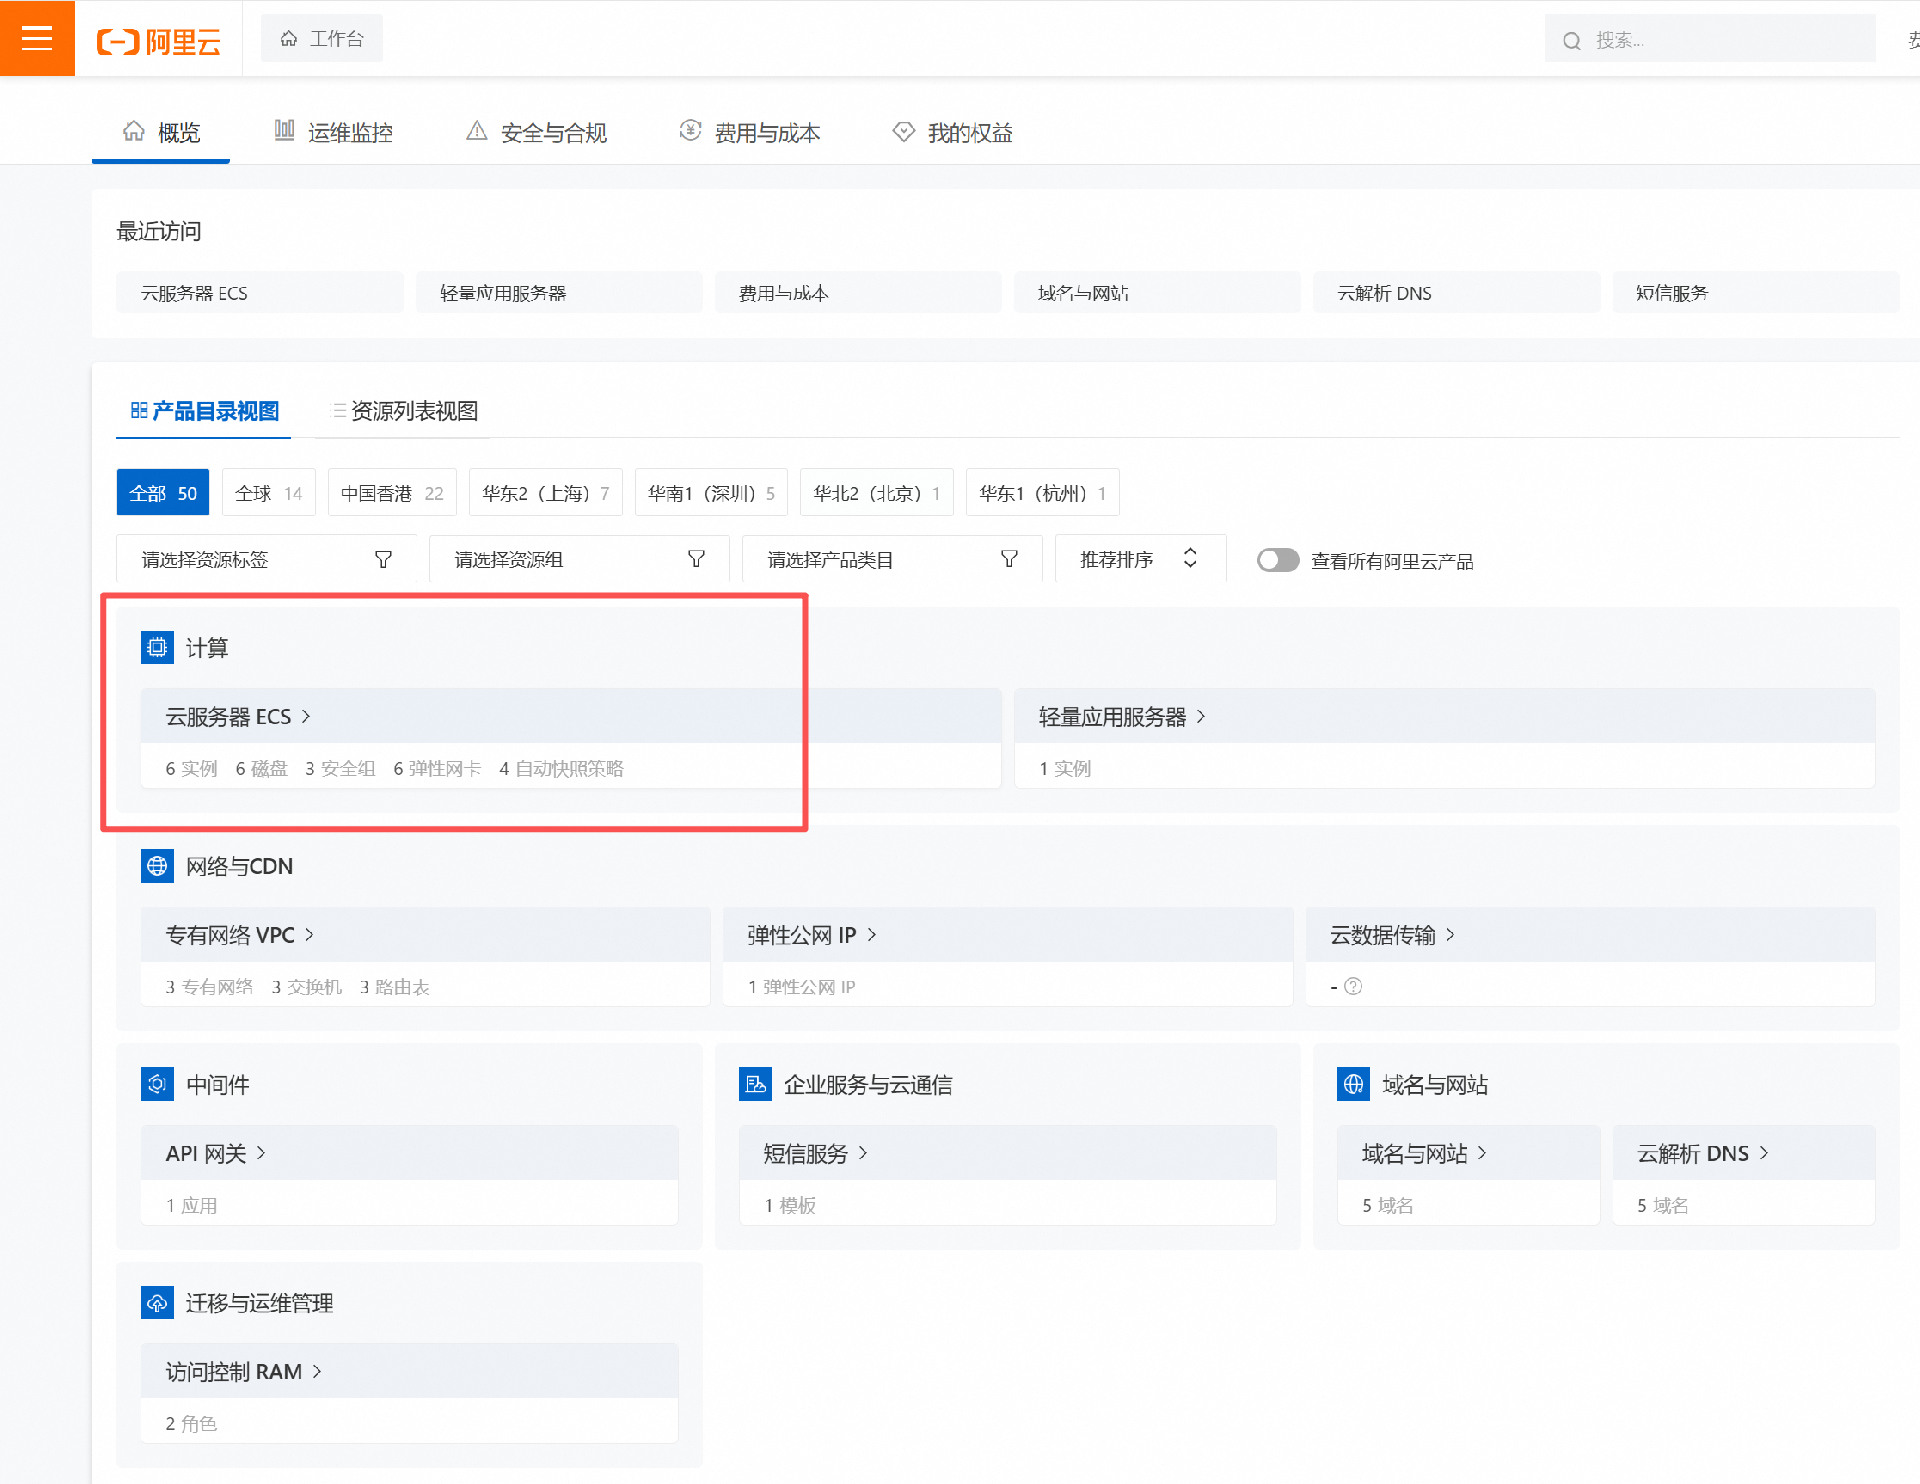Click the 企业服务与云通信 icon
Viewport: 1920px width, 1484px height.
[x=755, y=1084]
